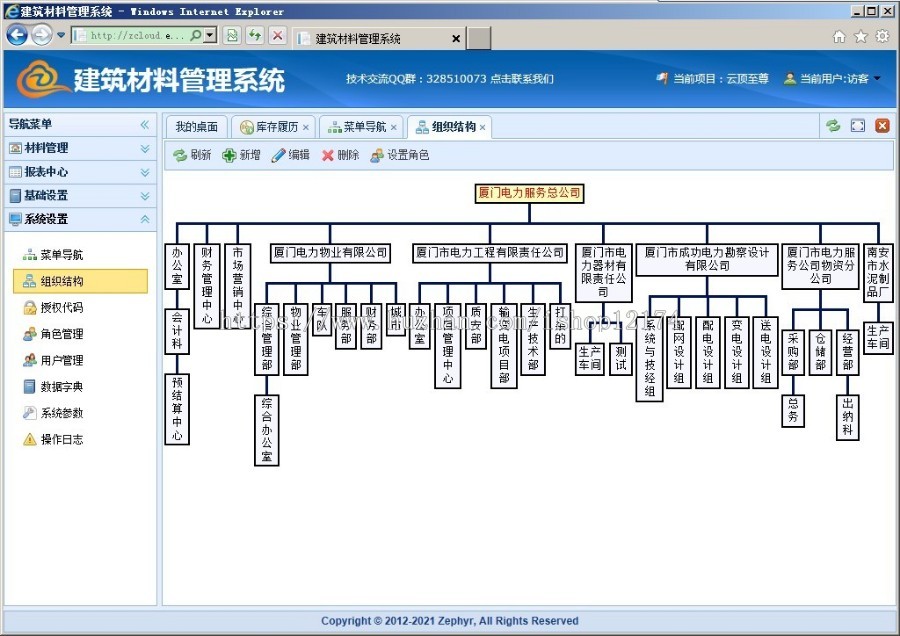900x636 pixels.
Task: Click 当前项目：云顶至尊 in the header
Action: (x=721, y=79)
